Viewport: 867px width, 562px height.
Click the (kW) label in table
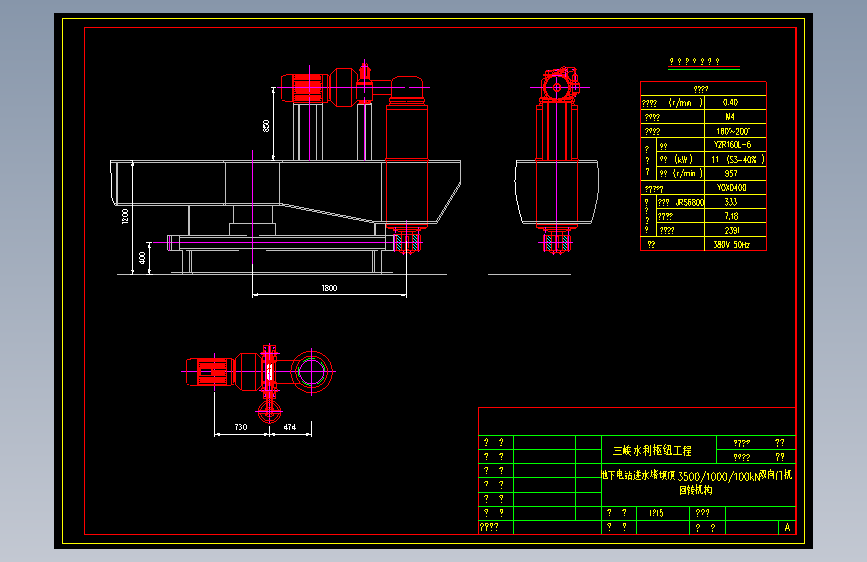click(683, 159)
